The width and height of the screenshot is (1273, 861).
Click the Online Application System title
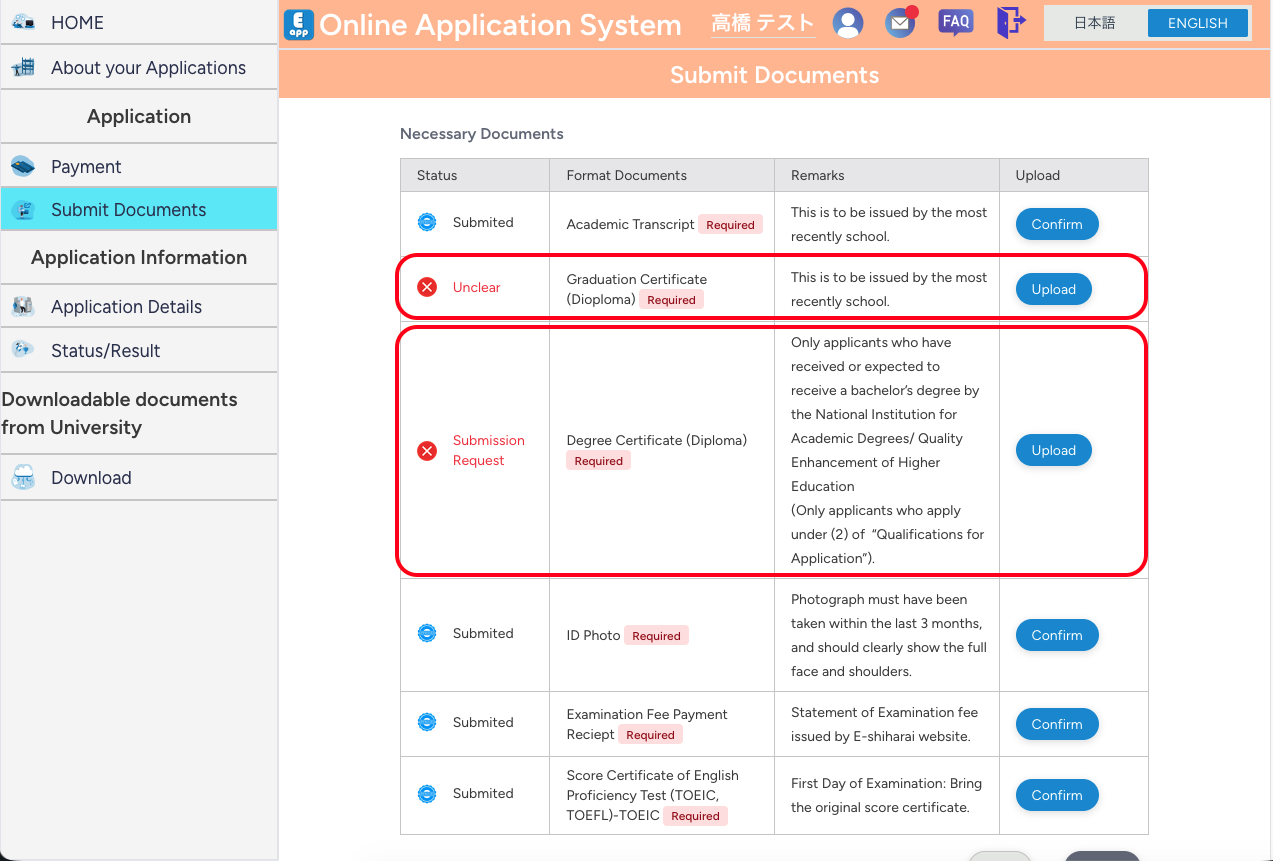[500, 25]
